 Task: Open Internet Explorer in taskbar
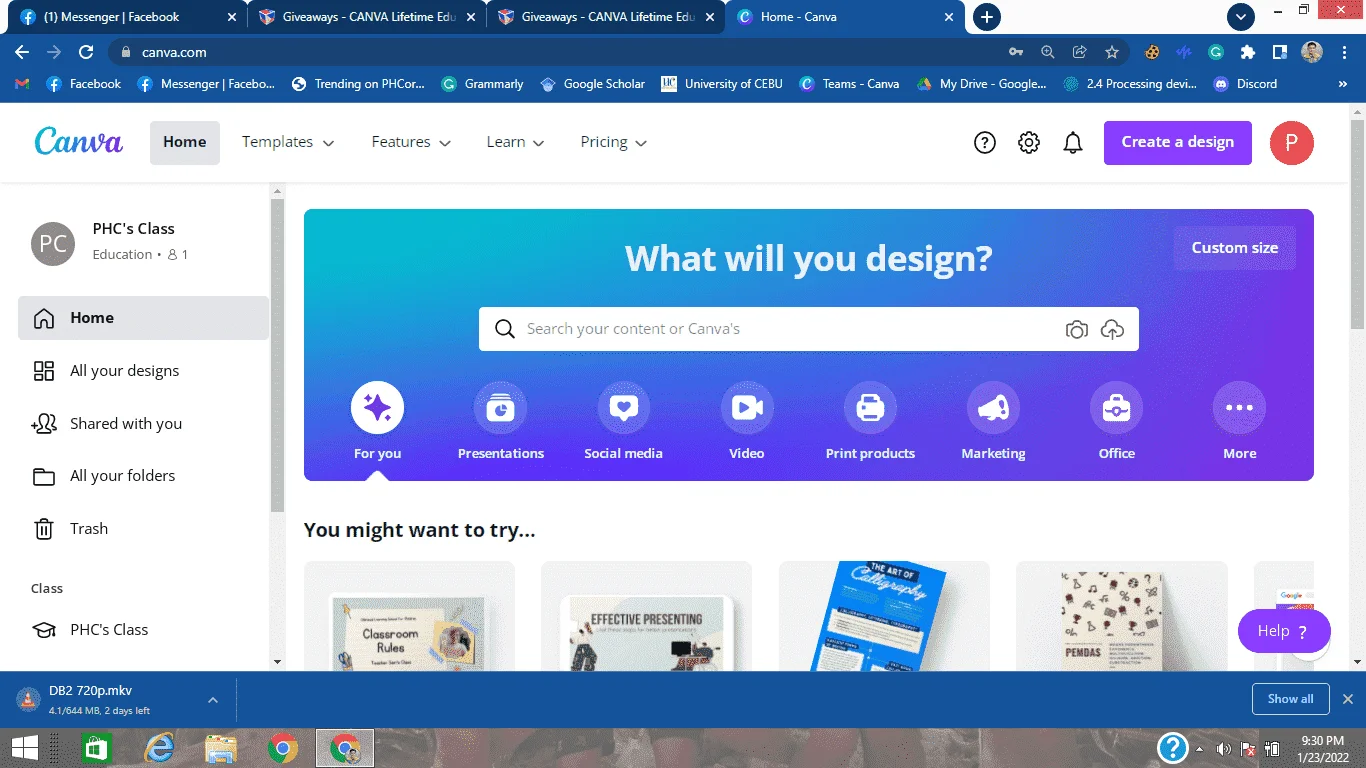(x=159, y=748)
